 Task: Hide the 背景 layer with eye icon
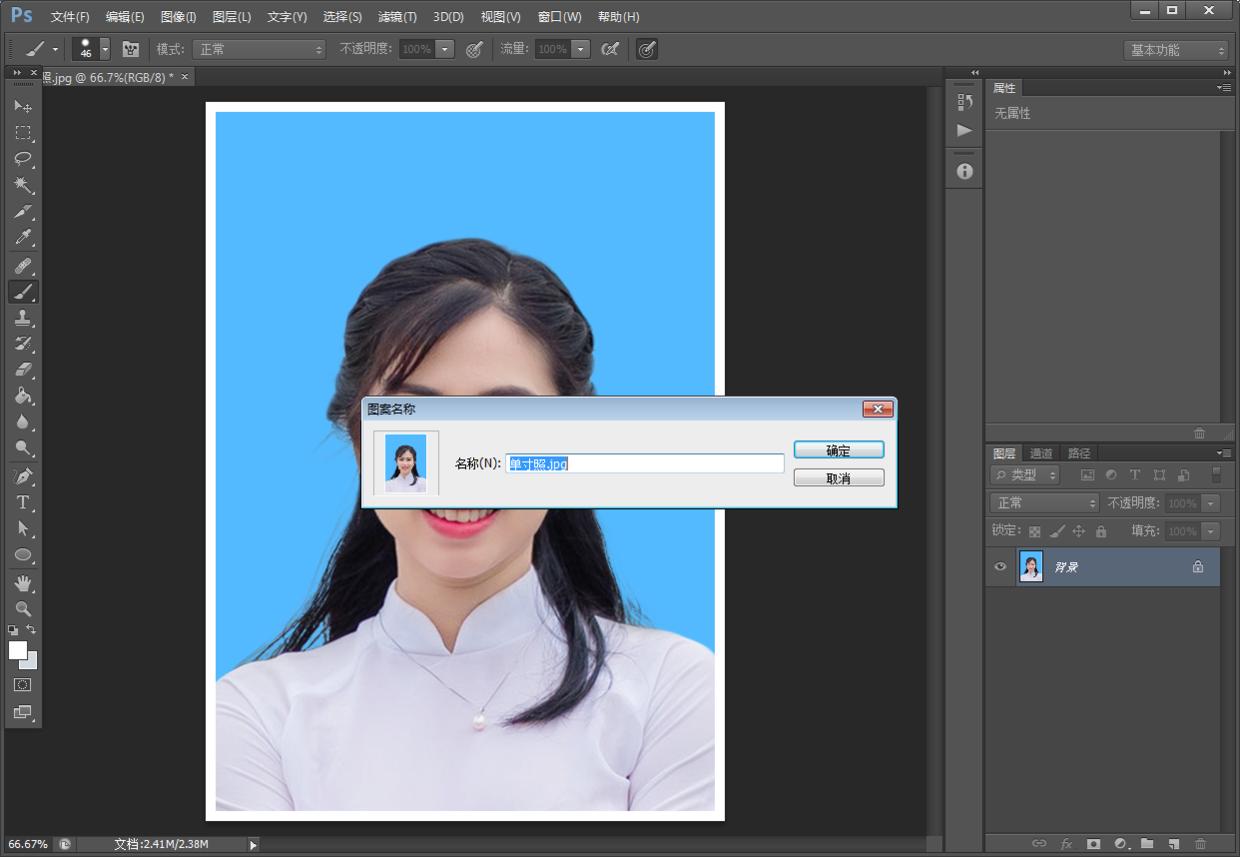click(1000, 567)
